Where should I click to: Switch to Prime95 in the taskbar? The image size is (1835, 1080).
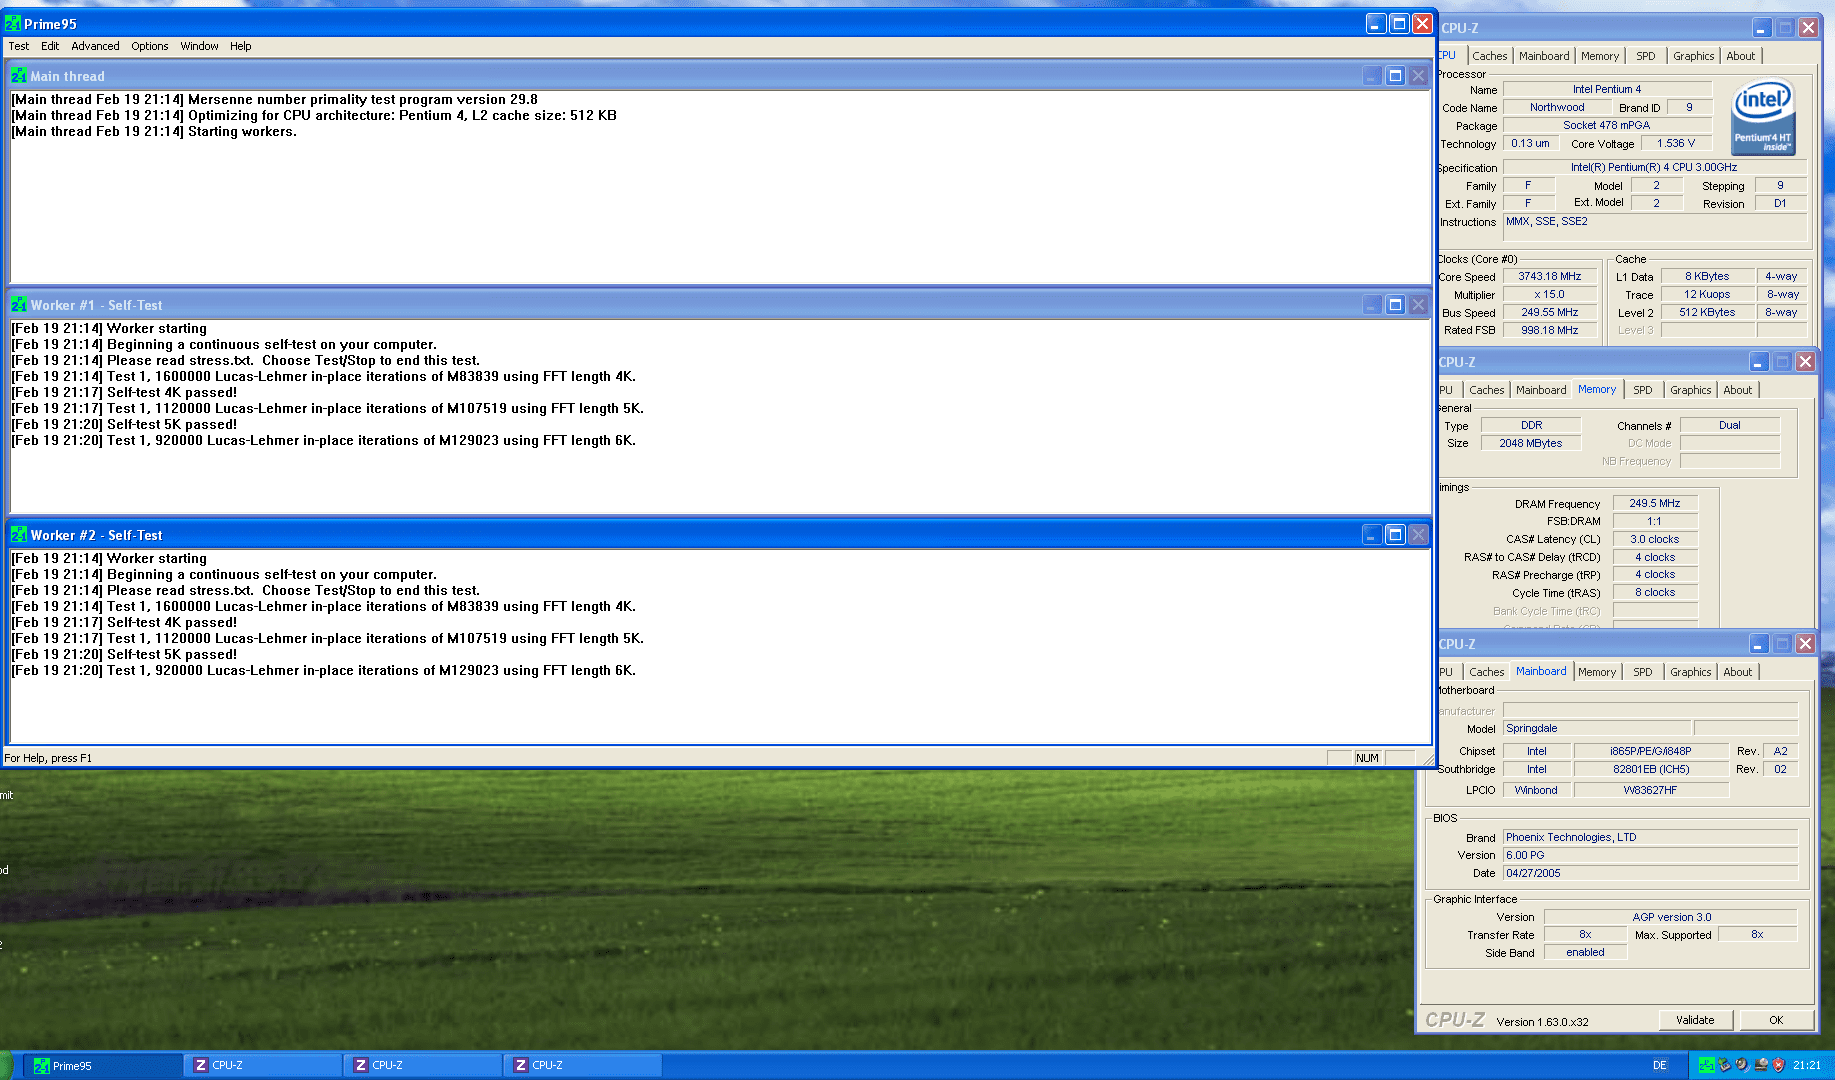pos(104,1066)
